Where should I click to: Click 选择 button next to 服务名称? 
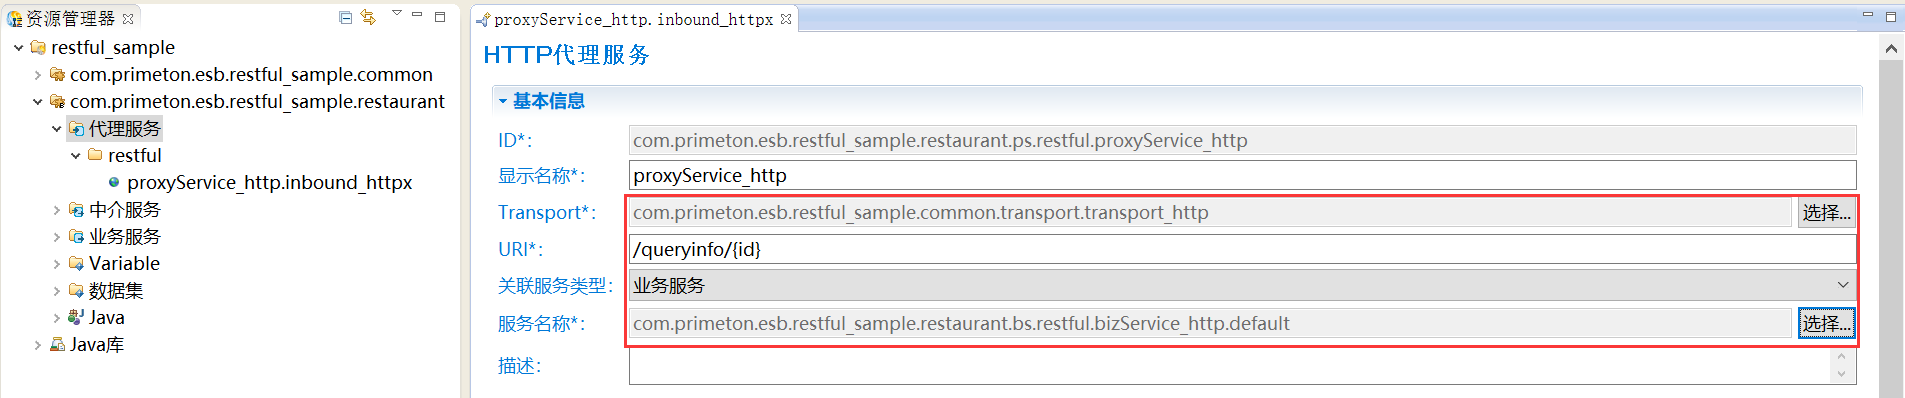coord(1826,324)
